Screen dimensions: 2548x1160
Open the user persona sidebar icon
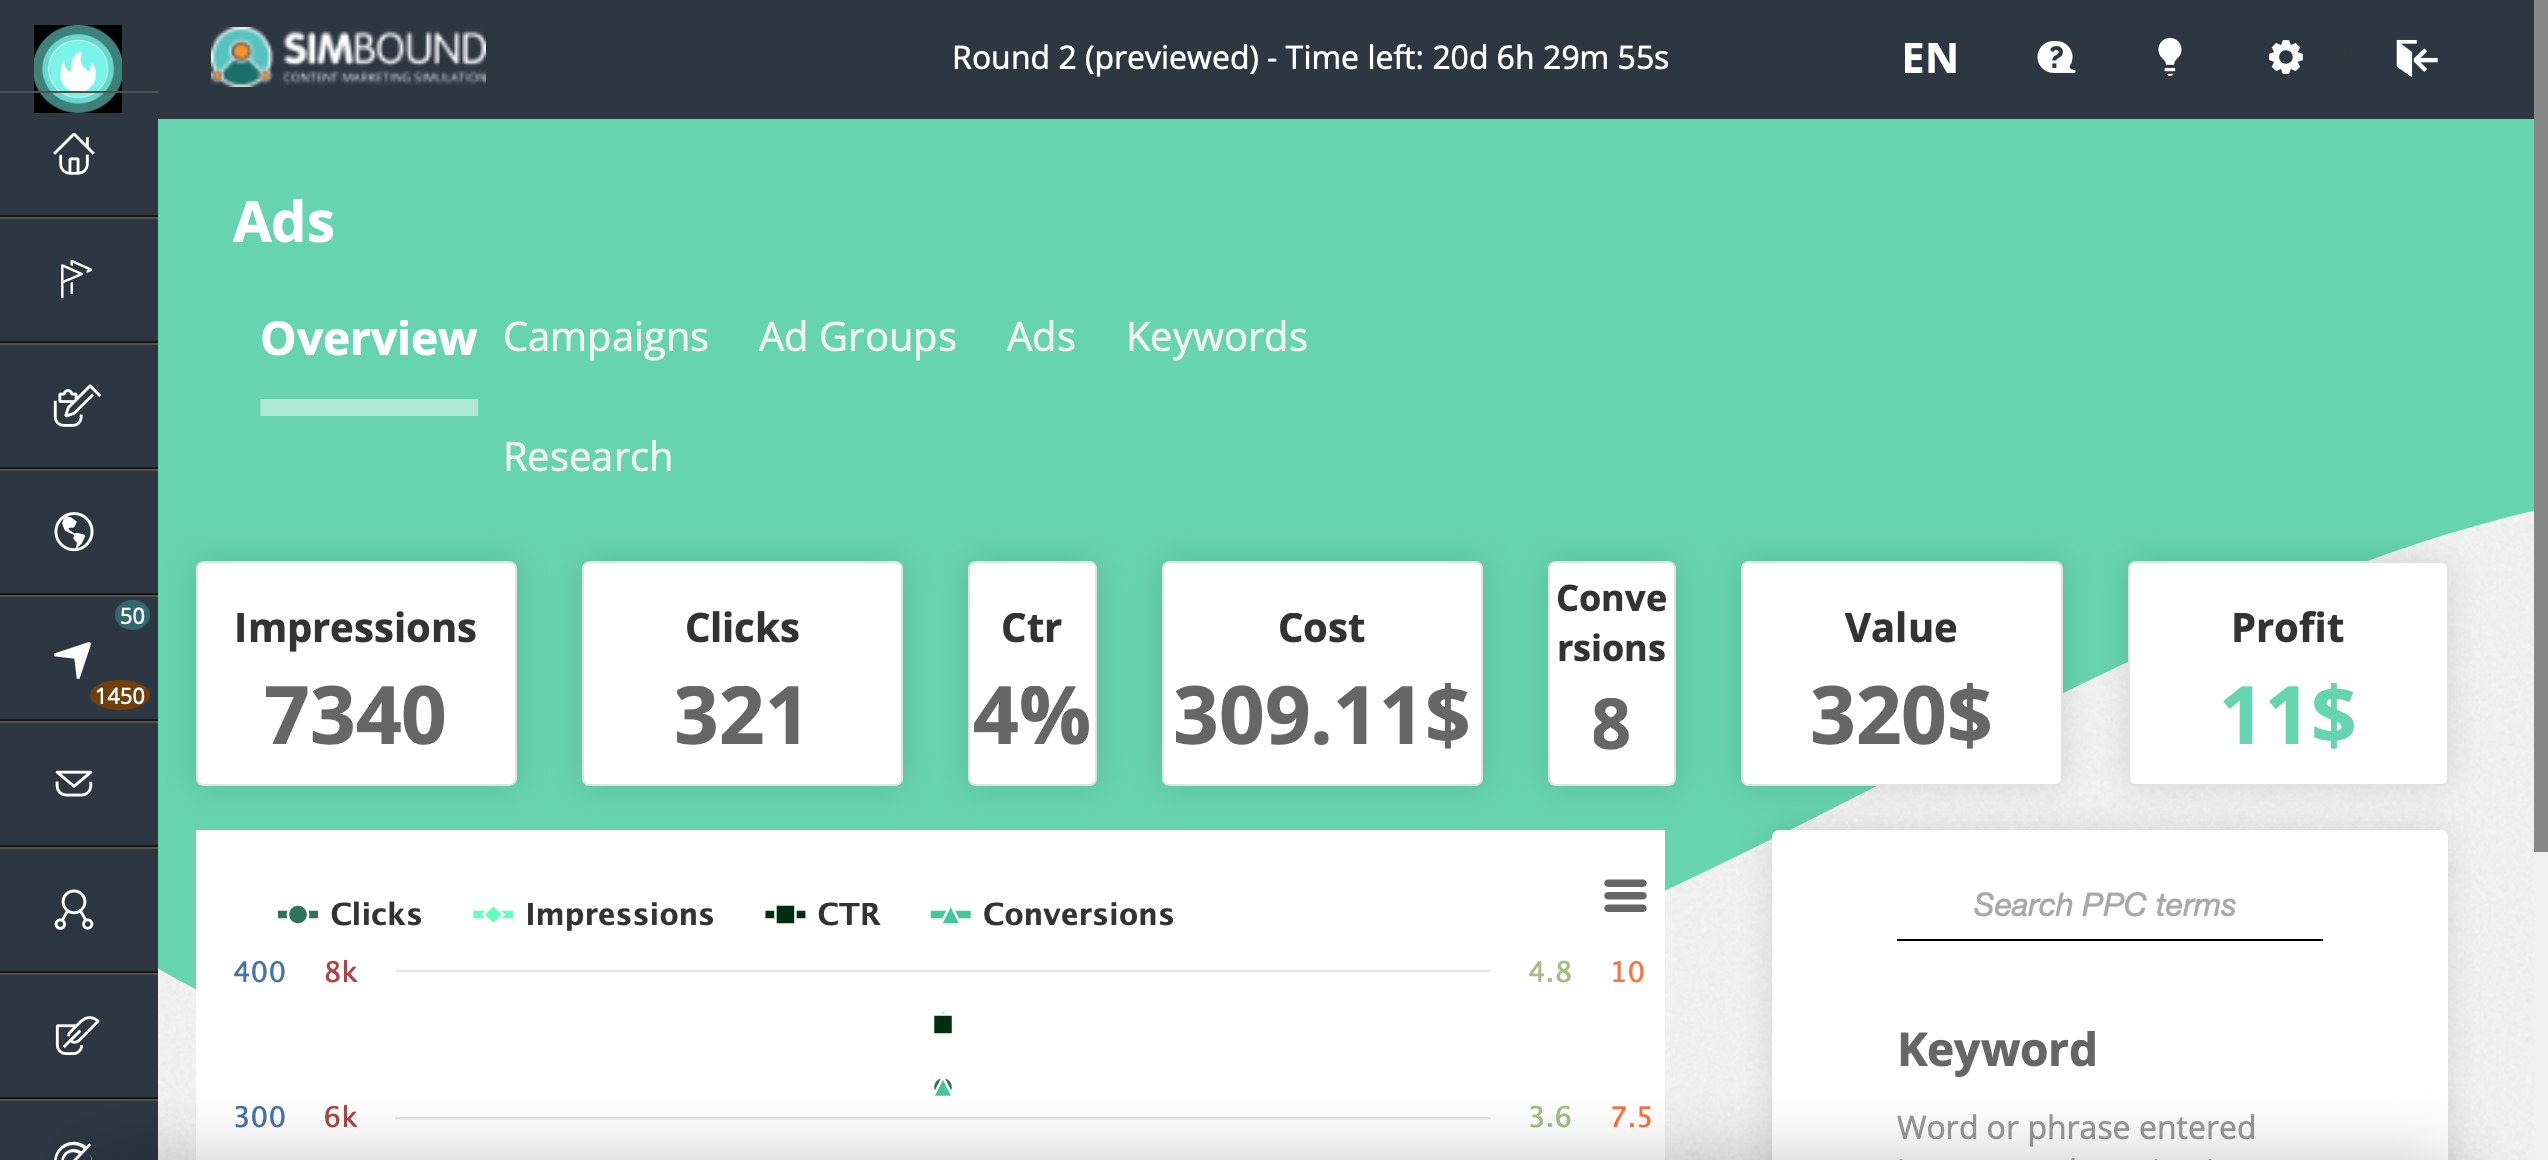tap(74, 909)
